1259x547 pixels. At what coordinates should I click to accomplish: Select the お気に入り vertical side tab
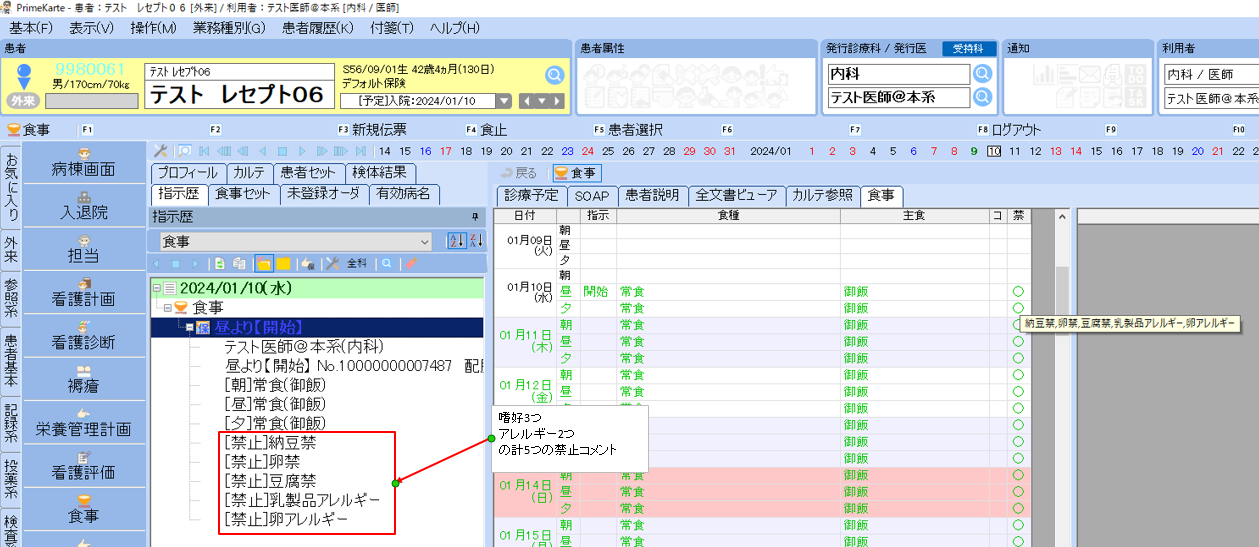10,187
